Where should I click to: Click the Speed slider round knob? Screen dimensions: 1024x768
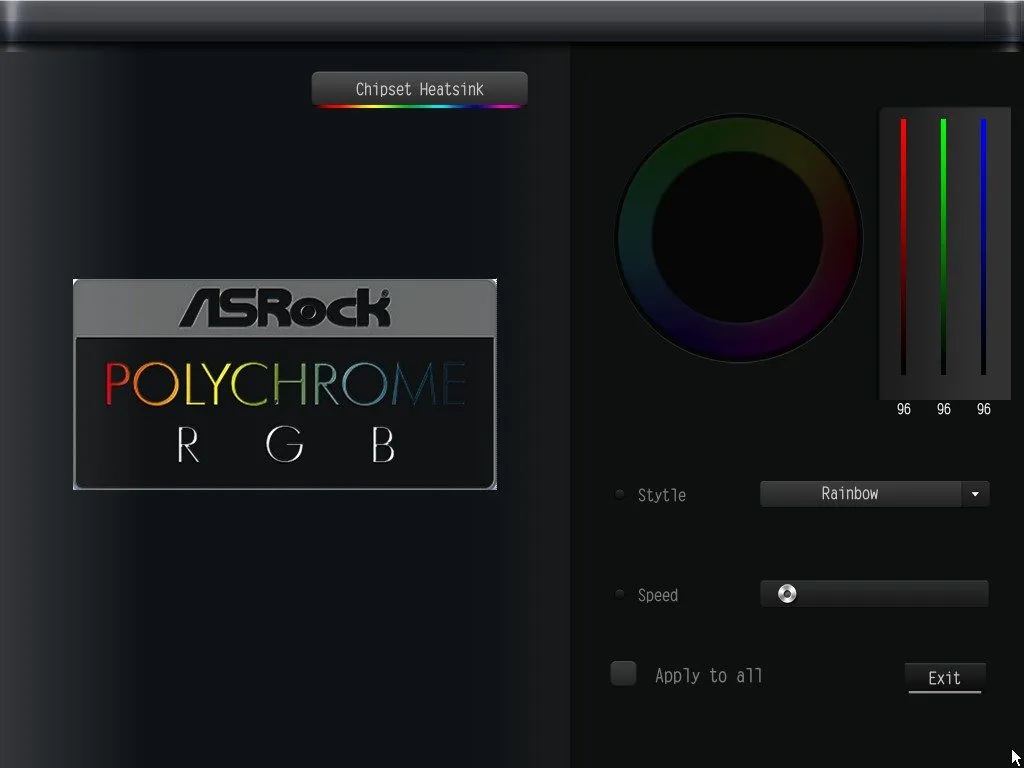coord(787,594)
